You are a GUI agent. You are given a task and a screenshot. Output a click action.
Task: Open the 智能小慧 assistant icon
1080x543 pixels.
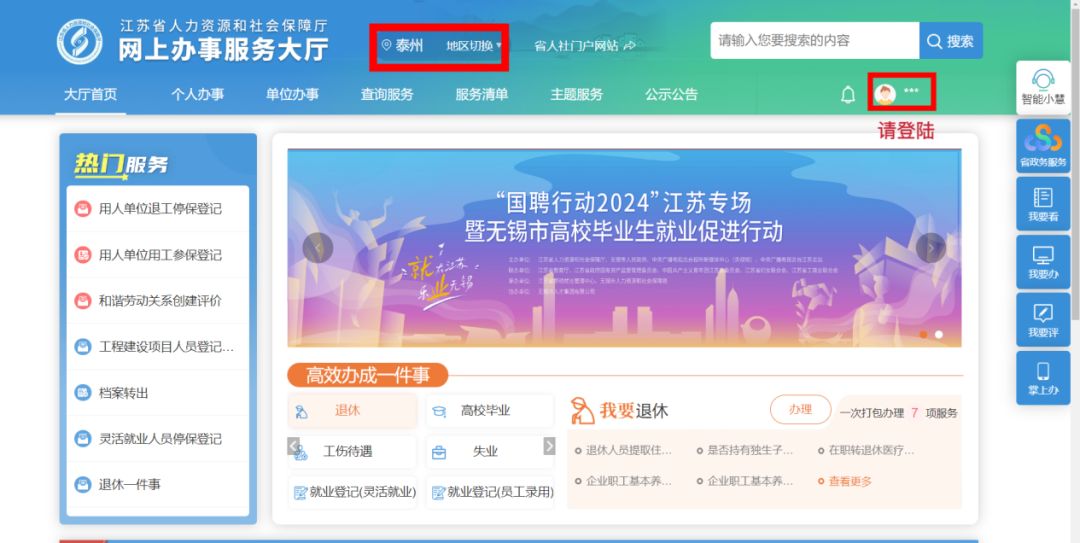pyautogui.click(x=1043, y=87)
